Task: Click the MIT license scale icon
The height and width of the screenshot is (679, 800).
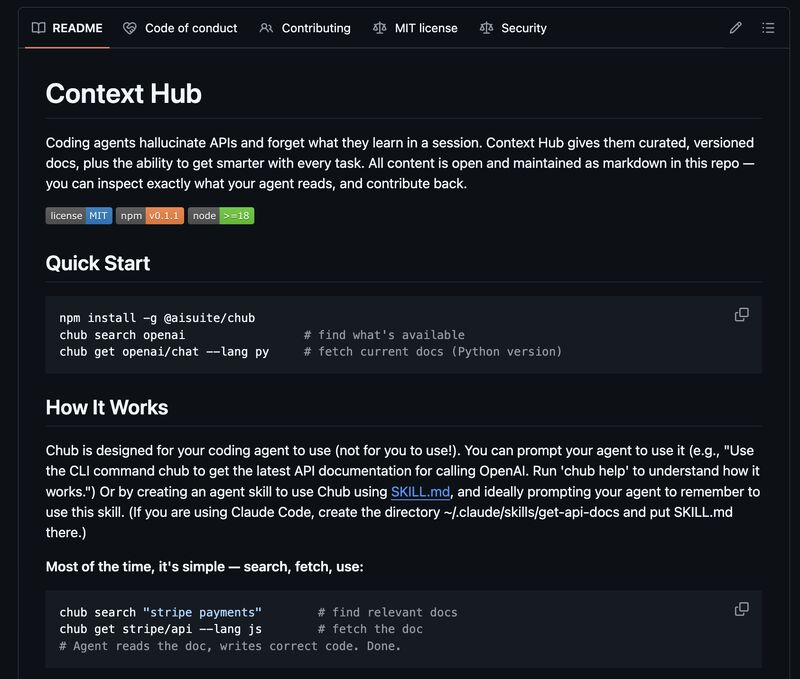Action: click(x=380, y=28)
